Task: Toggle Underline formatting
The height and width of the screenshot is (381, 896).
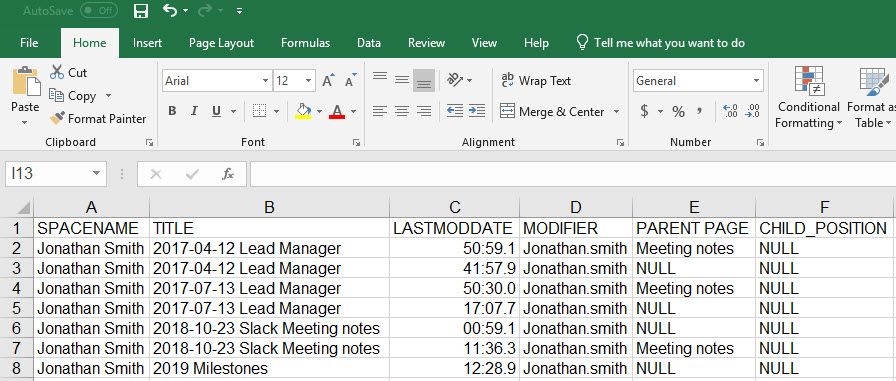Action: pyautogui.click(x=216, y=111)
